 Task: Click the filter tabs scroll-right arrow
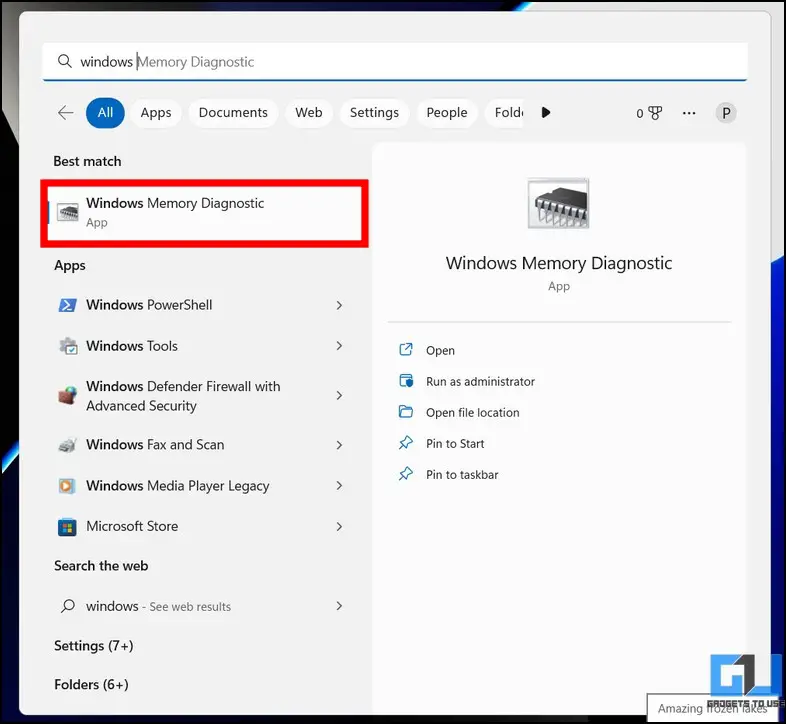pyautogui.click(x=546, y=112)
